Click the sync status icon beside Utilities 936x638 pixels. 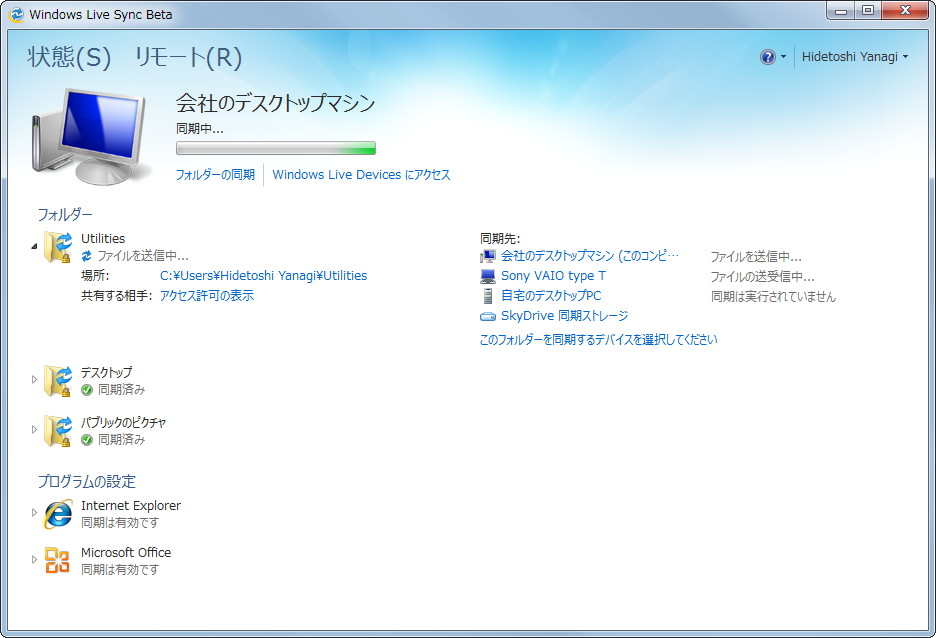click(x=88, y=255)
